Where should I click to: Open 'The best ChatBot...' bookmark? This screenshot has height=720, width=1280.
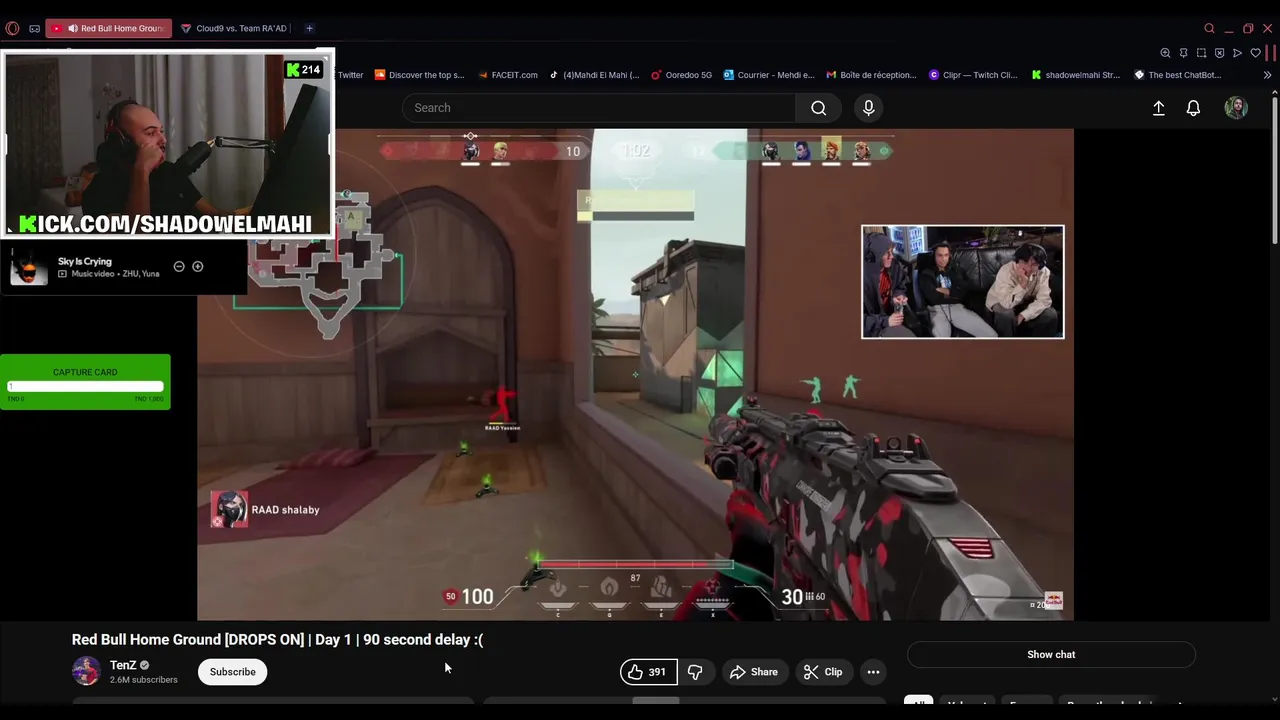[1178, 75]
